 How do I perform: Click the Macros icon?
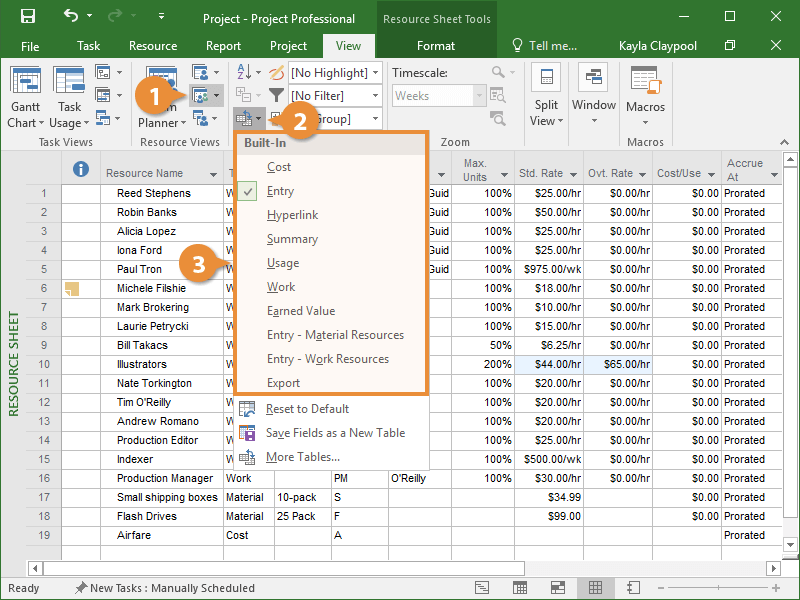coord(645,84)
